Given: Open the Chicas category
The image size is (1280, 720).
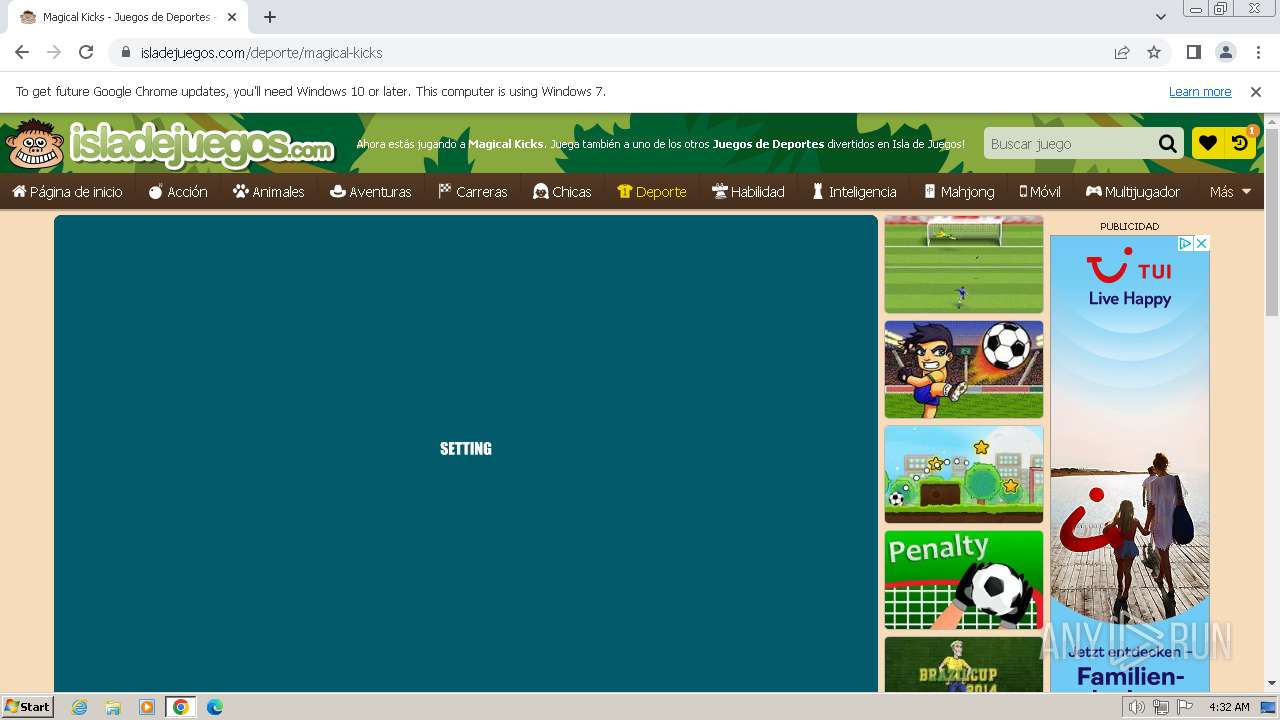Looking at the screenshot, I should click(x=562, y=192).
